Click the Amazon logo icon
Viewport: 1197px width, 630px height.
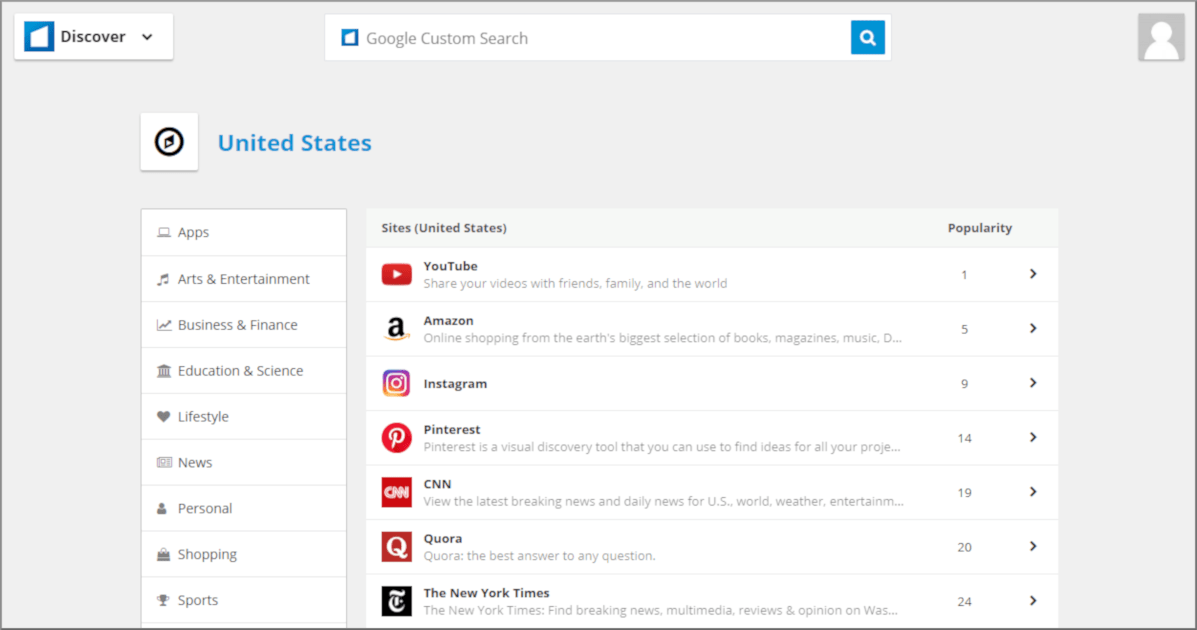click(396, 329)
